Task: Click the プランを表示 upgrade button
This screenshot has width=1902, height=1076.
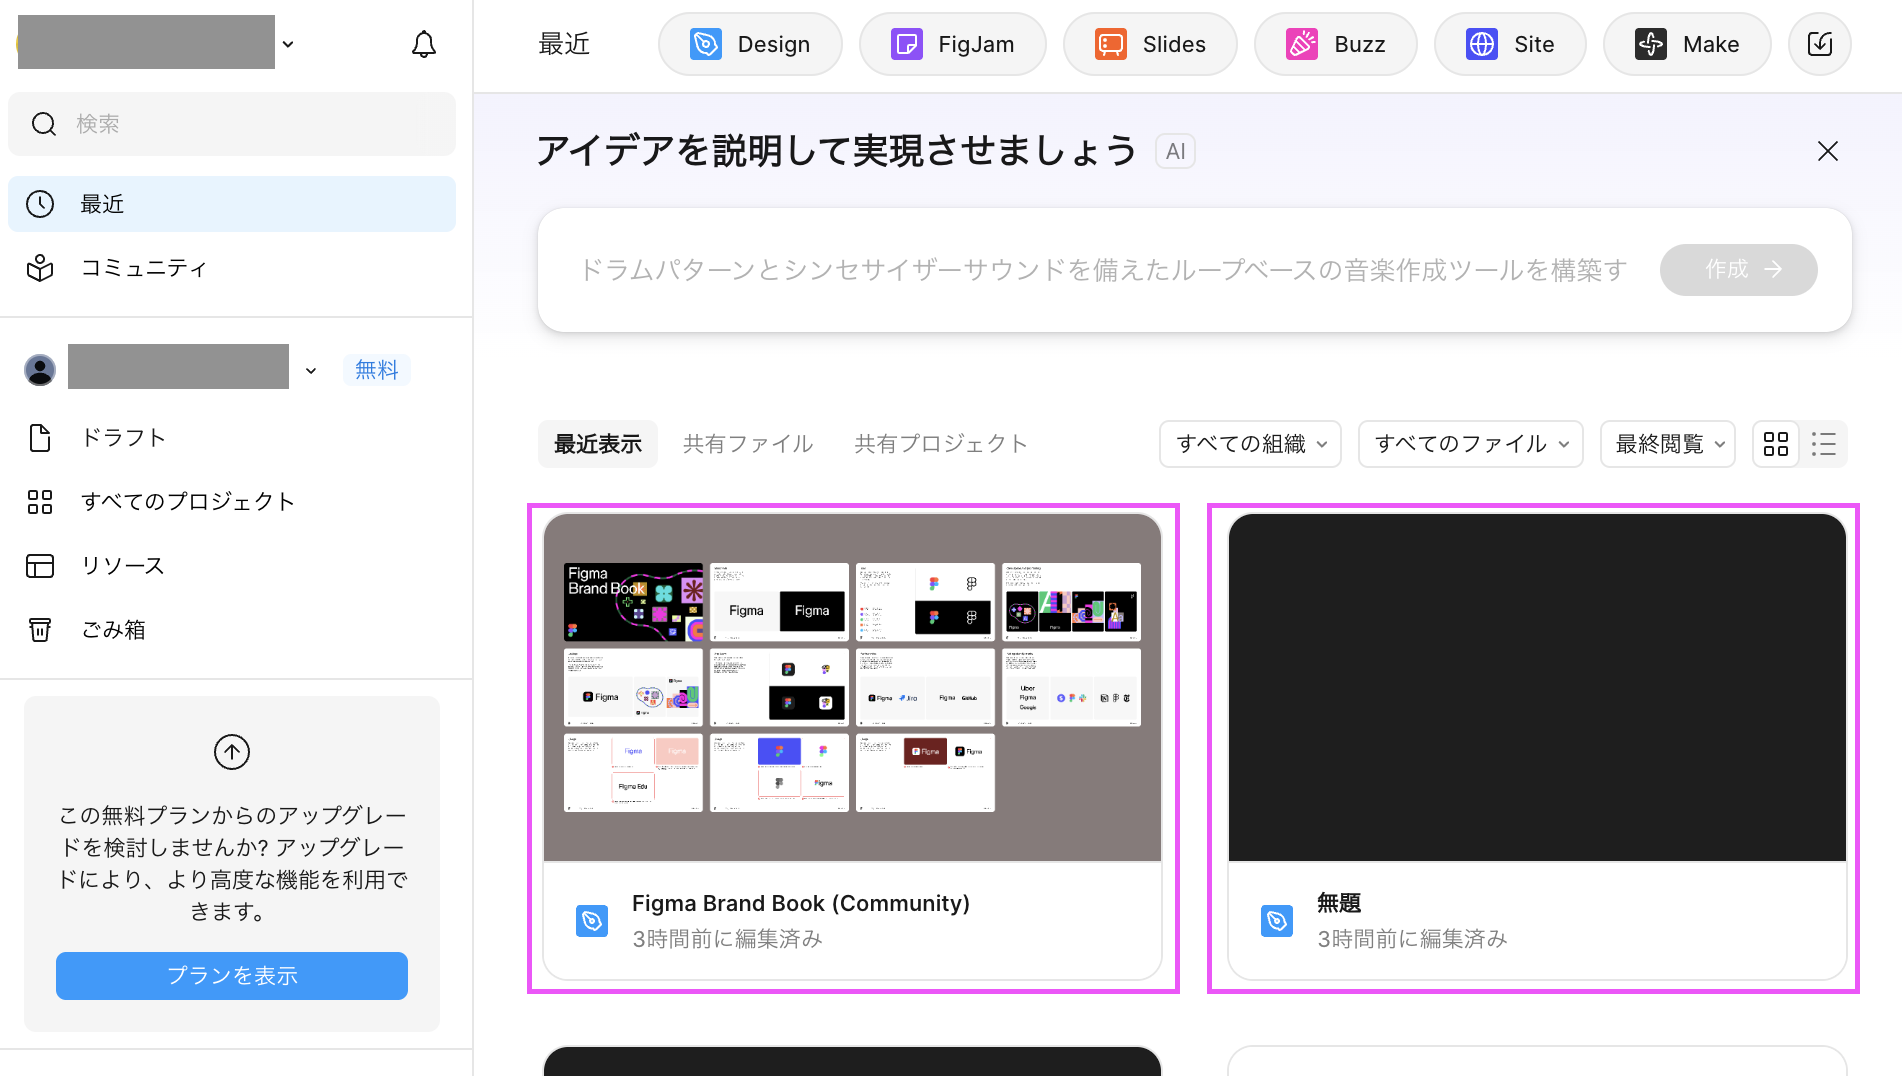Action: [232, 975]
